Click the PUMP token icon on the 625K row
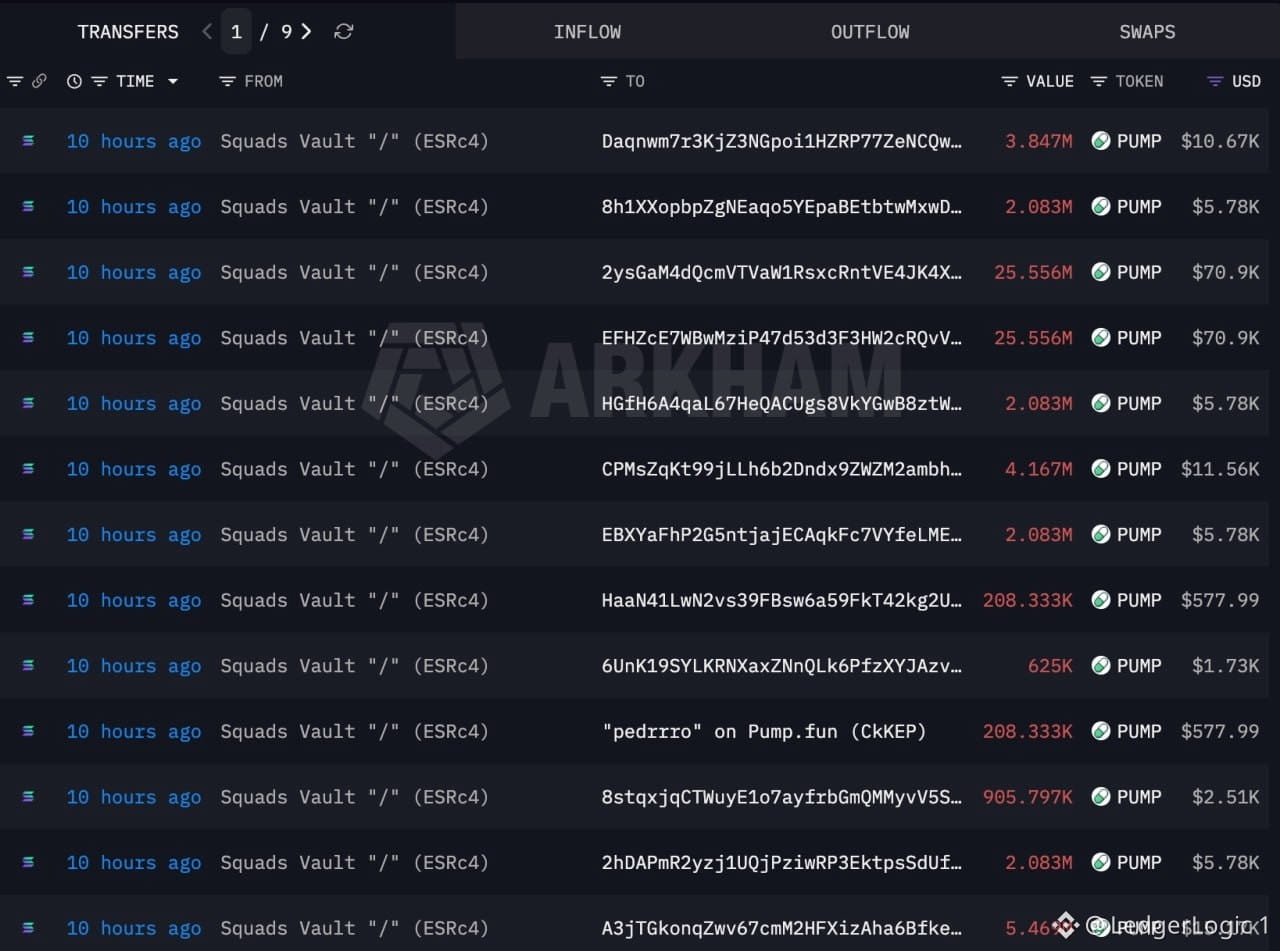Screen dimensions: 1280x951 (1101, 666)
